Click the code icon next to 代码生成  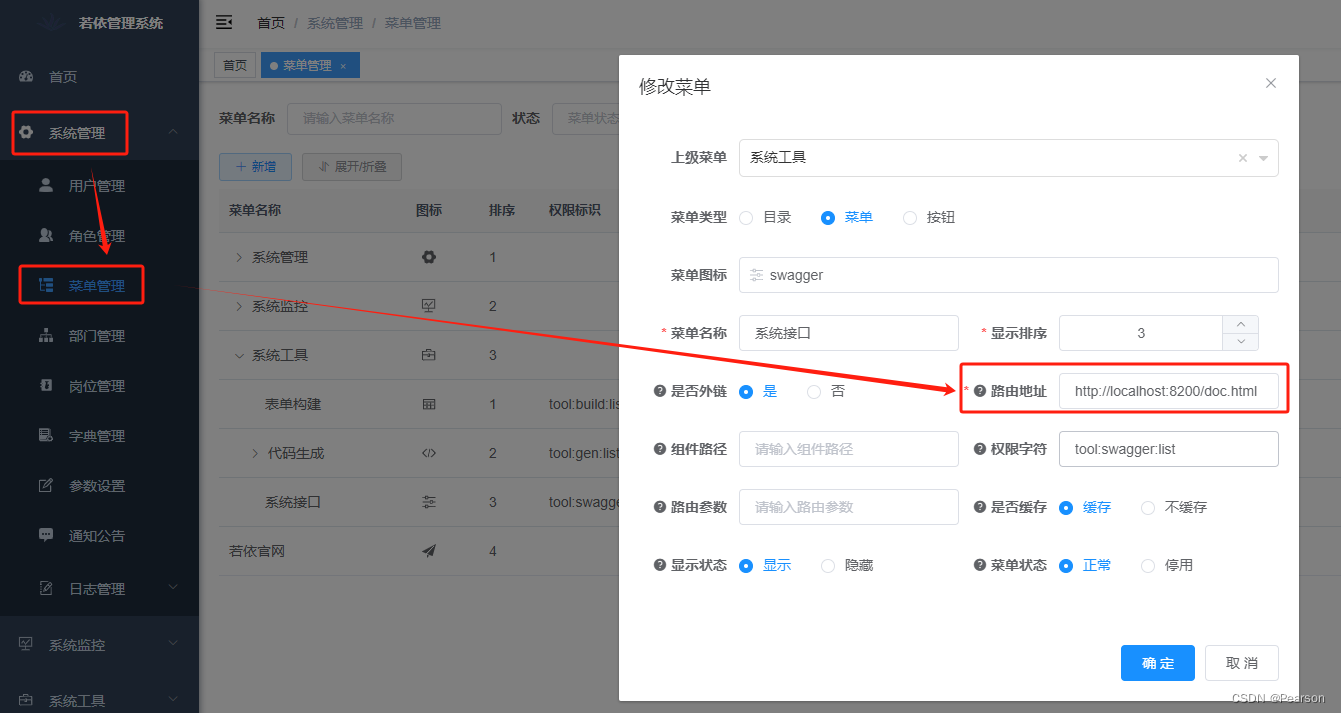click(428, 452)
